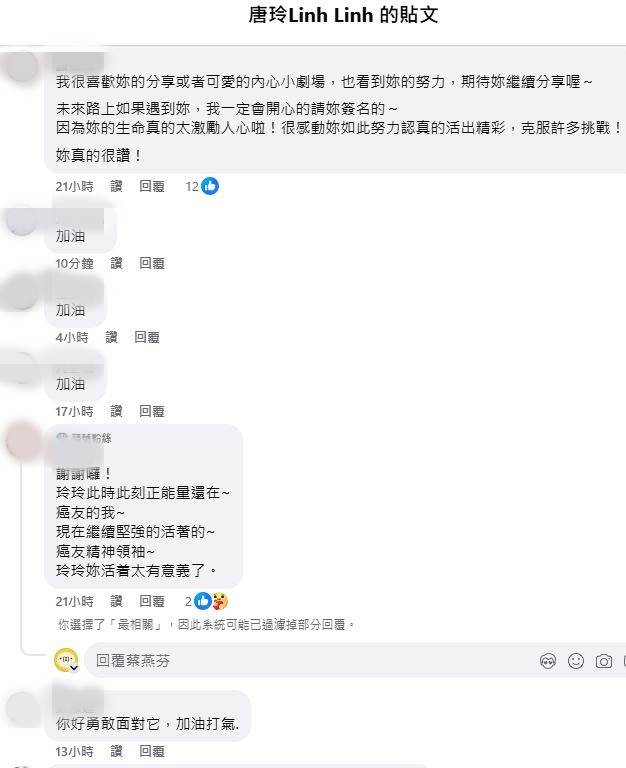Open the 21小時 timestamp of first comment
This screenshot has height=768, width=626.
[74, 186]
